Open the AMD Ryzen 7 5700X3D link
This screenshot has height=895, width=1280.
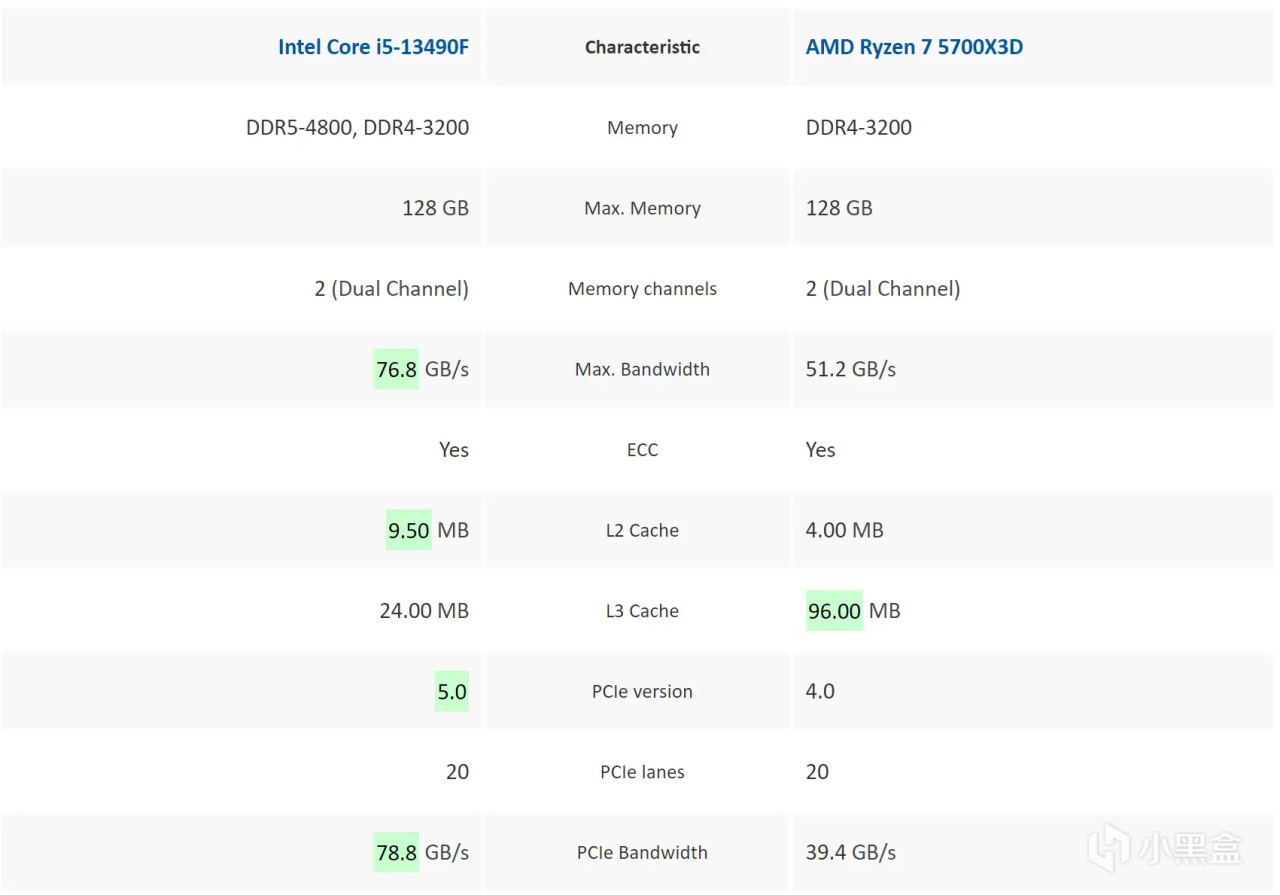914,47
